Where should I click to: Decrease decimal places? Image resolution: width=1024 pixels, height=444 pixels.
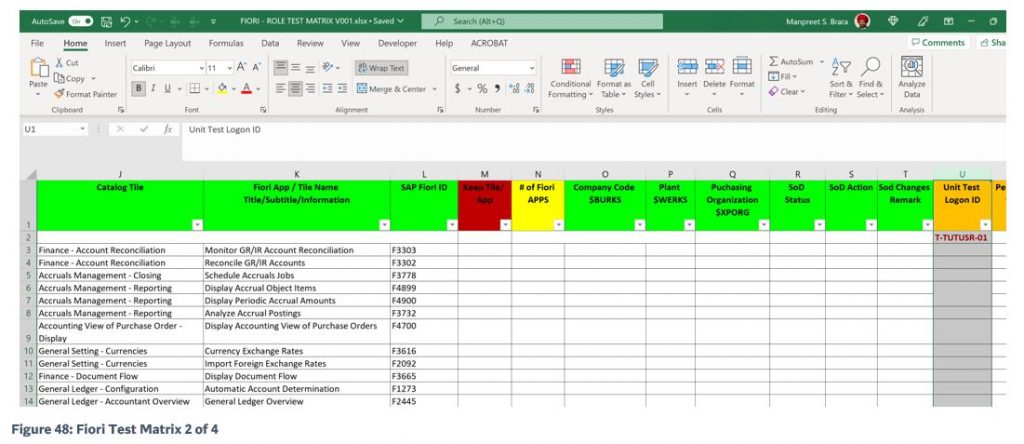[530, 89]
